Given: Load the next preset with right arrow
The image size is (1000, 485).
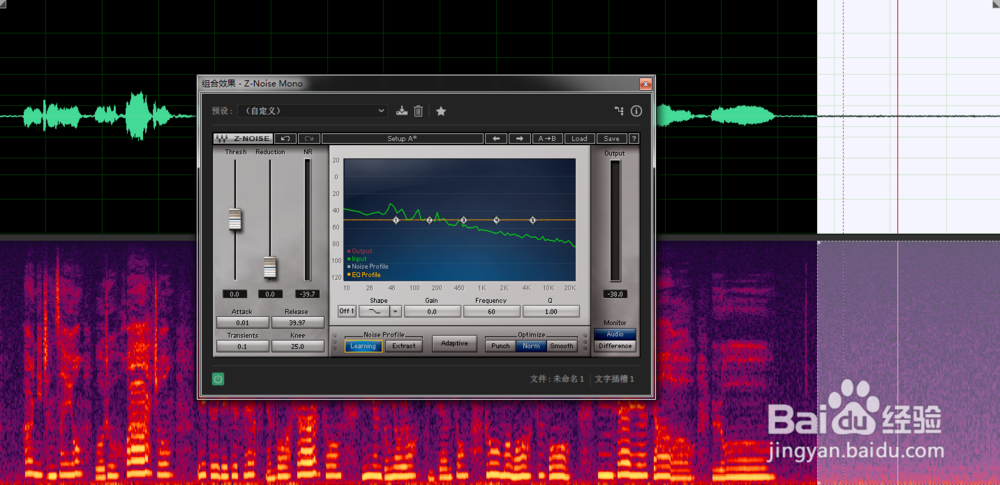Looking at the screenshot, I should [520, 138].
